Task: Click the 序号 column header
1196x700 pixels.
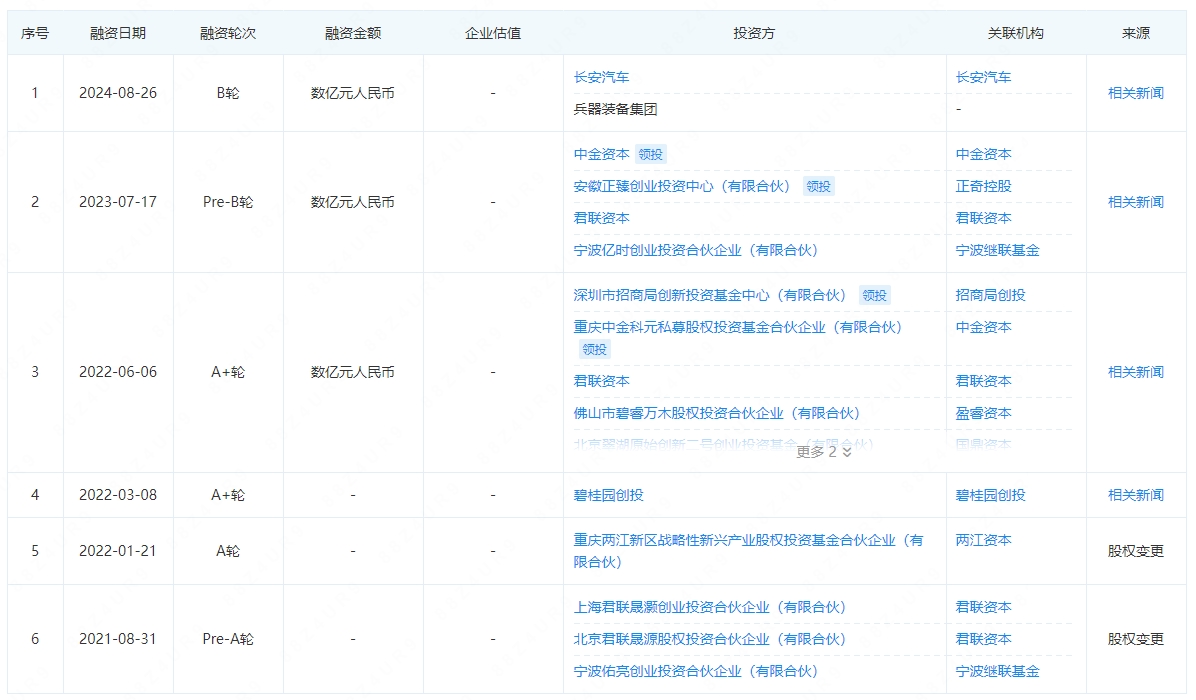Action: (x=34, y=33)
